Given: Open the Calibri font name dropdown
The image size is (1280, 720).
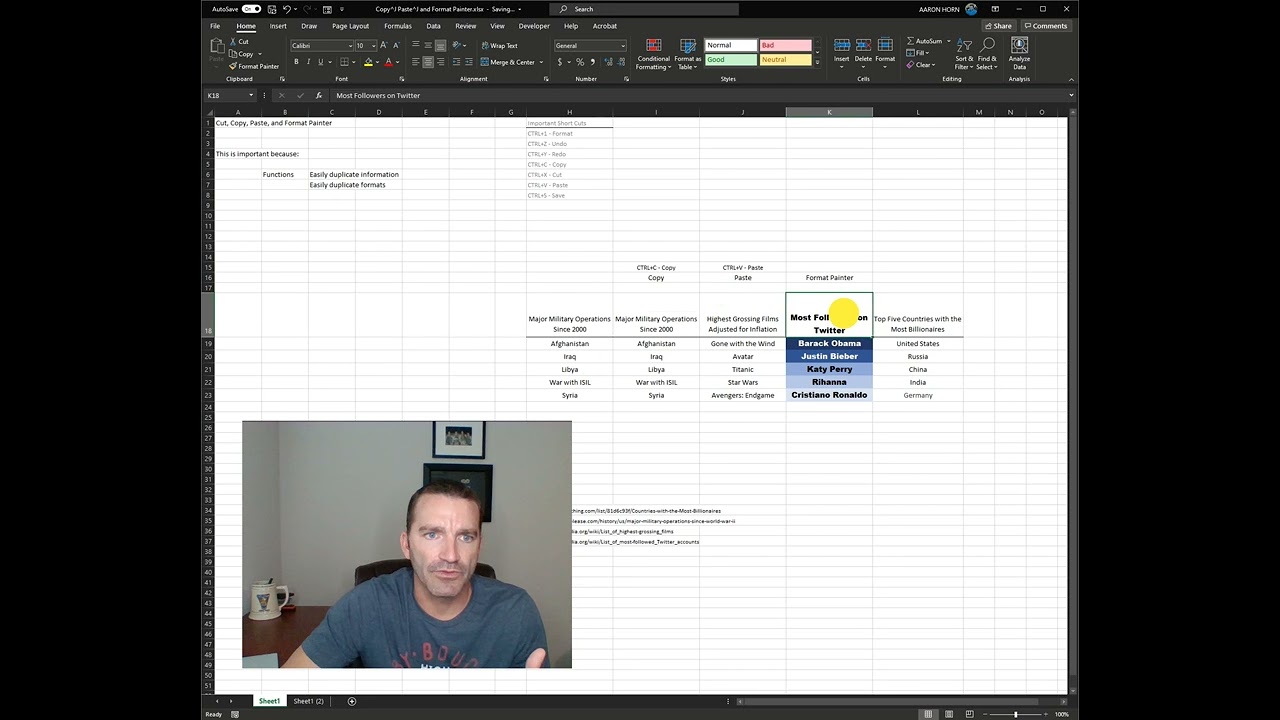Looking at the screenshot, I should click(350, 46).
